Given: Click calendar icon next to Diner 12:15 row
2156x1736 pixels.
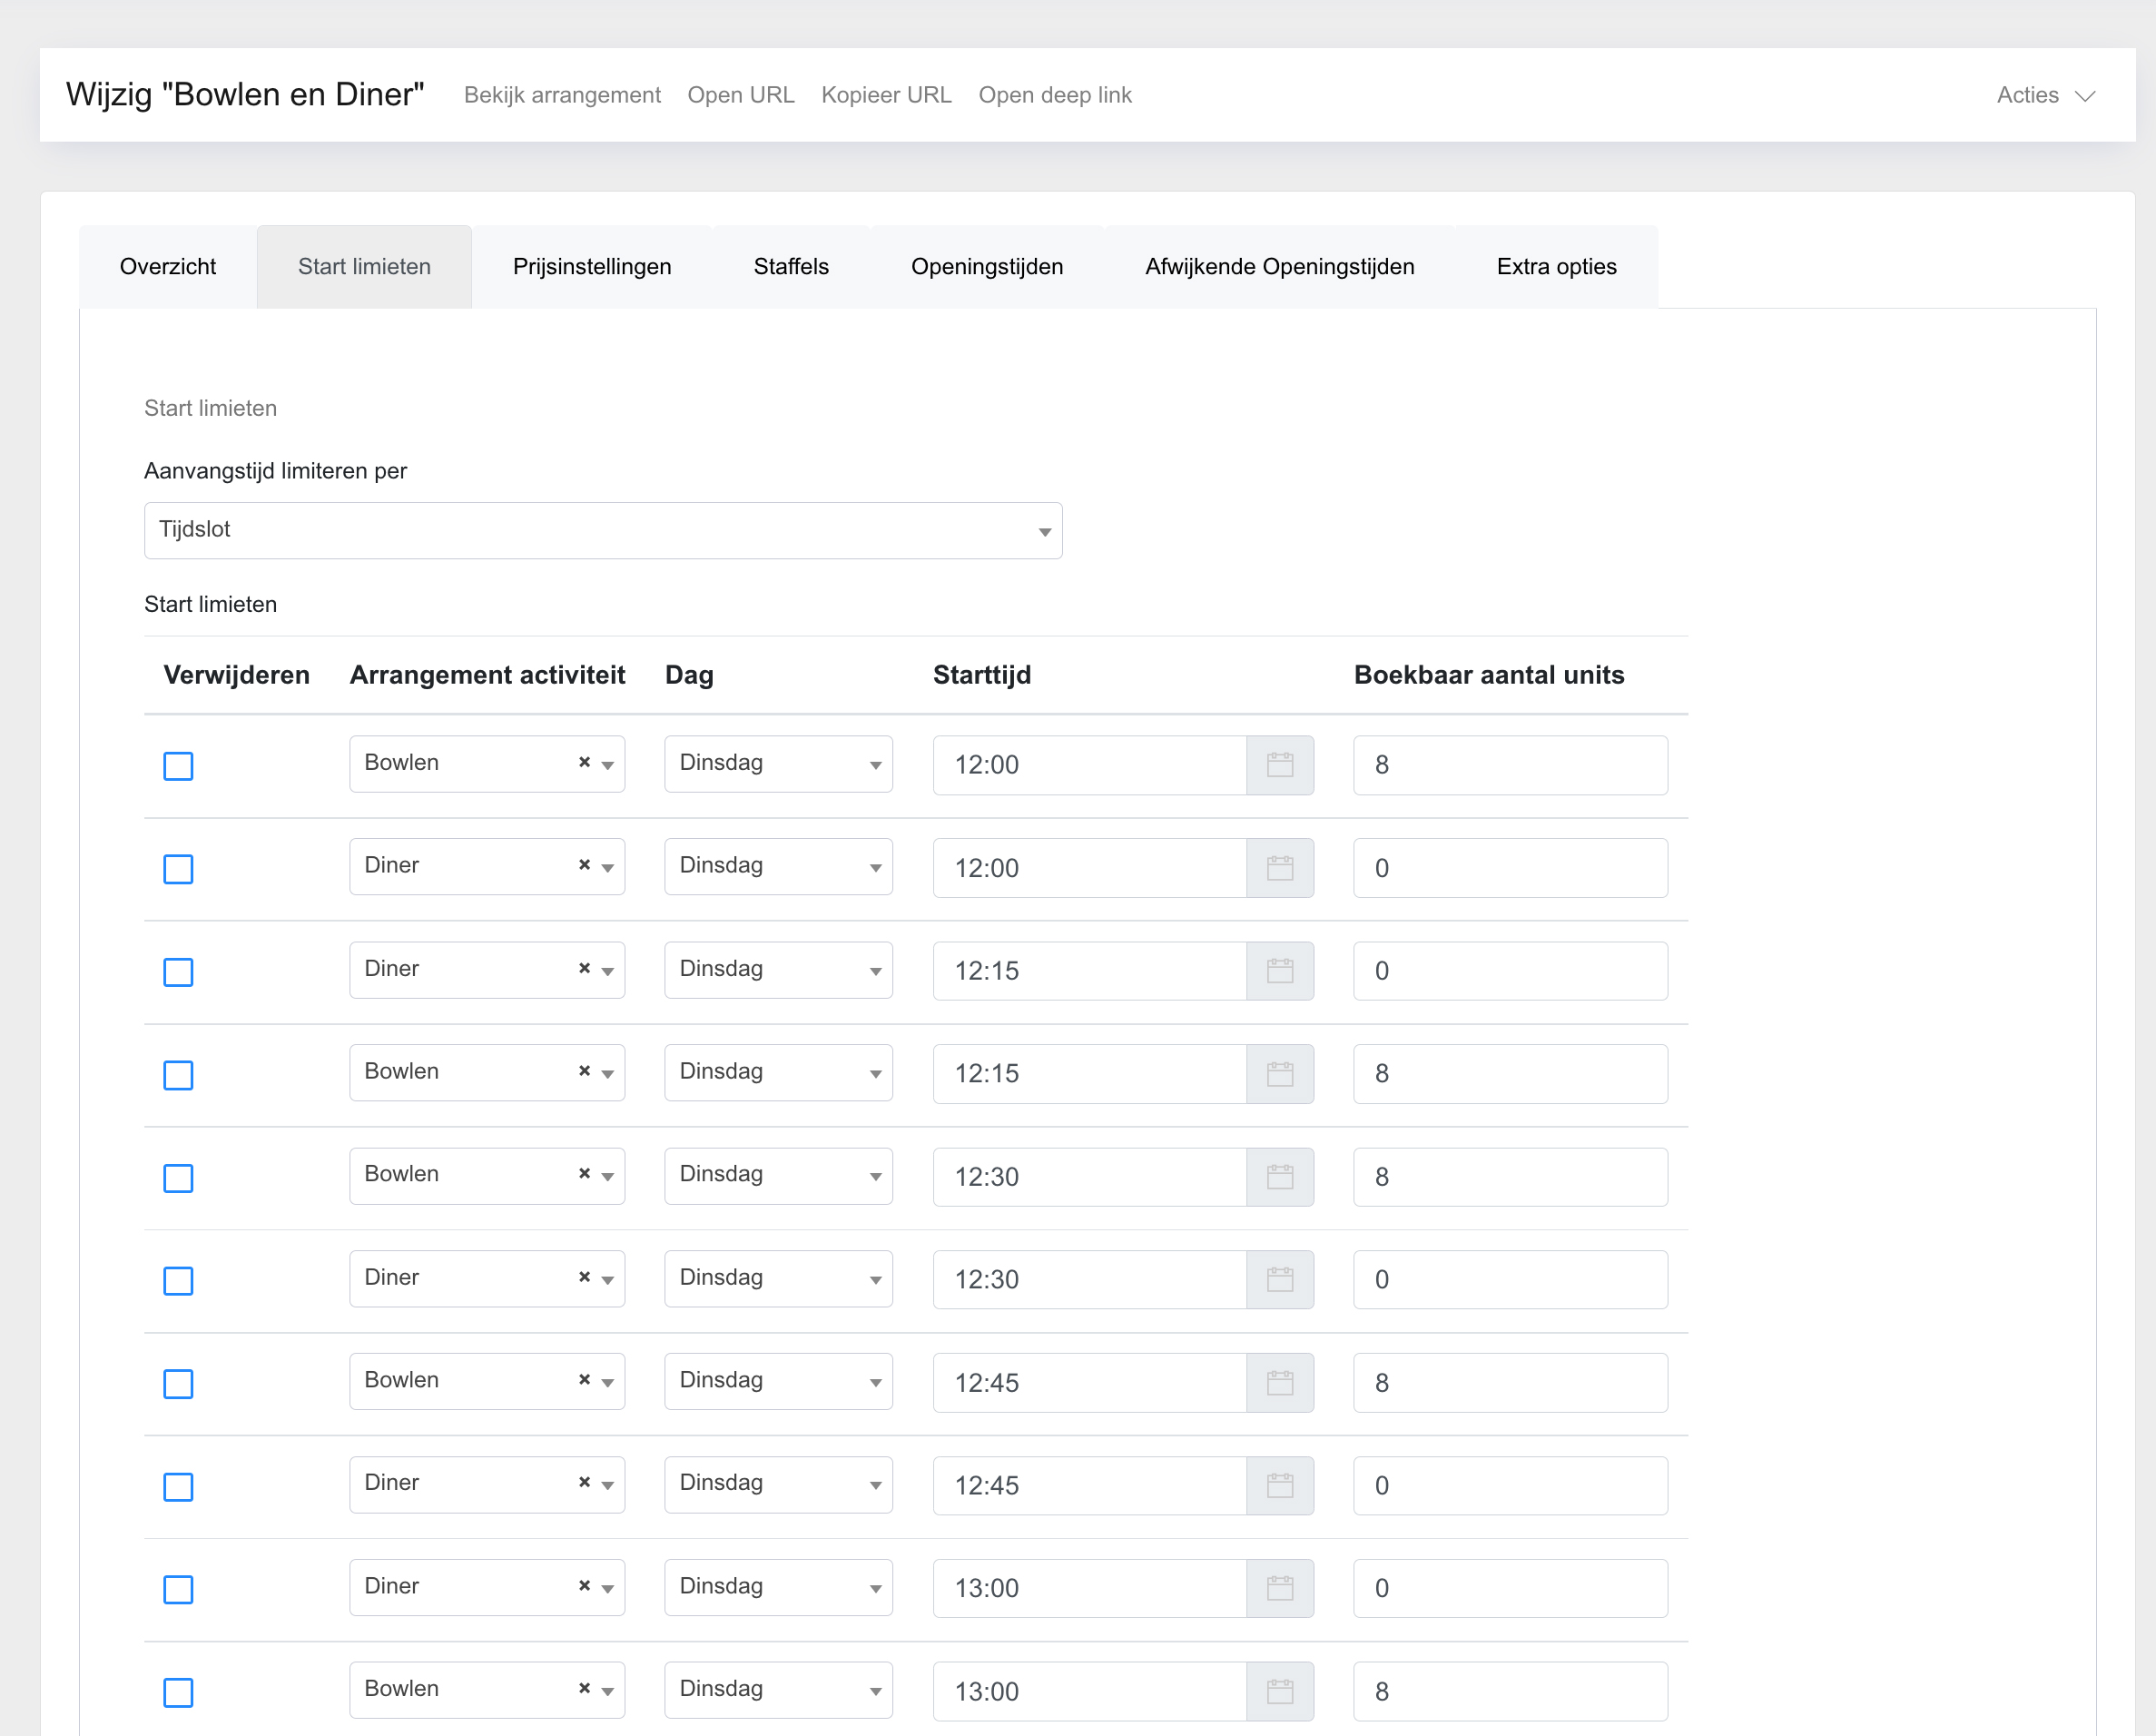Looking at the screenshot, I should pyautogui.click(x=1279, y=971).
